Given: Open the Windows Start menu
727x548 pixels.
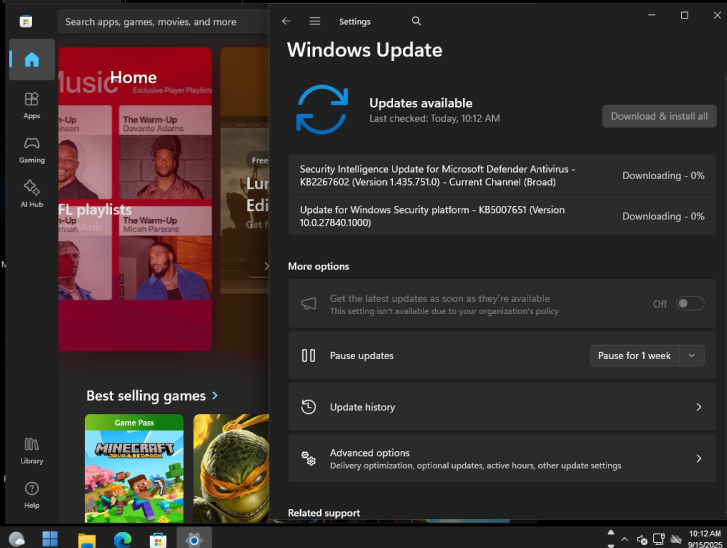Looking at the screenshot, I should (50, 539).
